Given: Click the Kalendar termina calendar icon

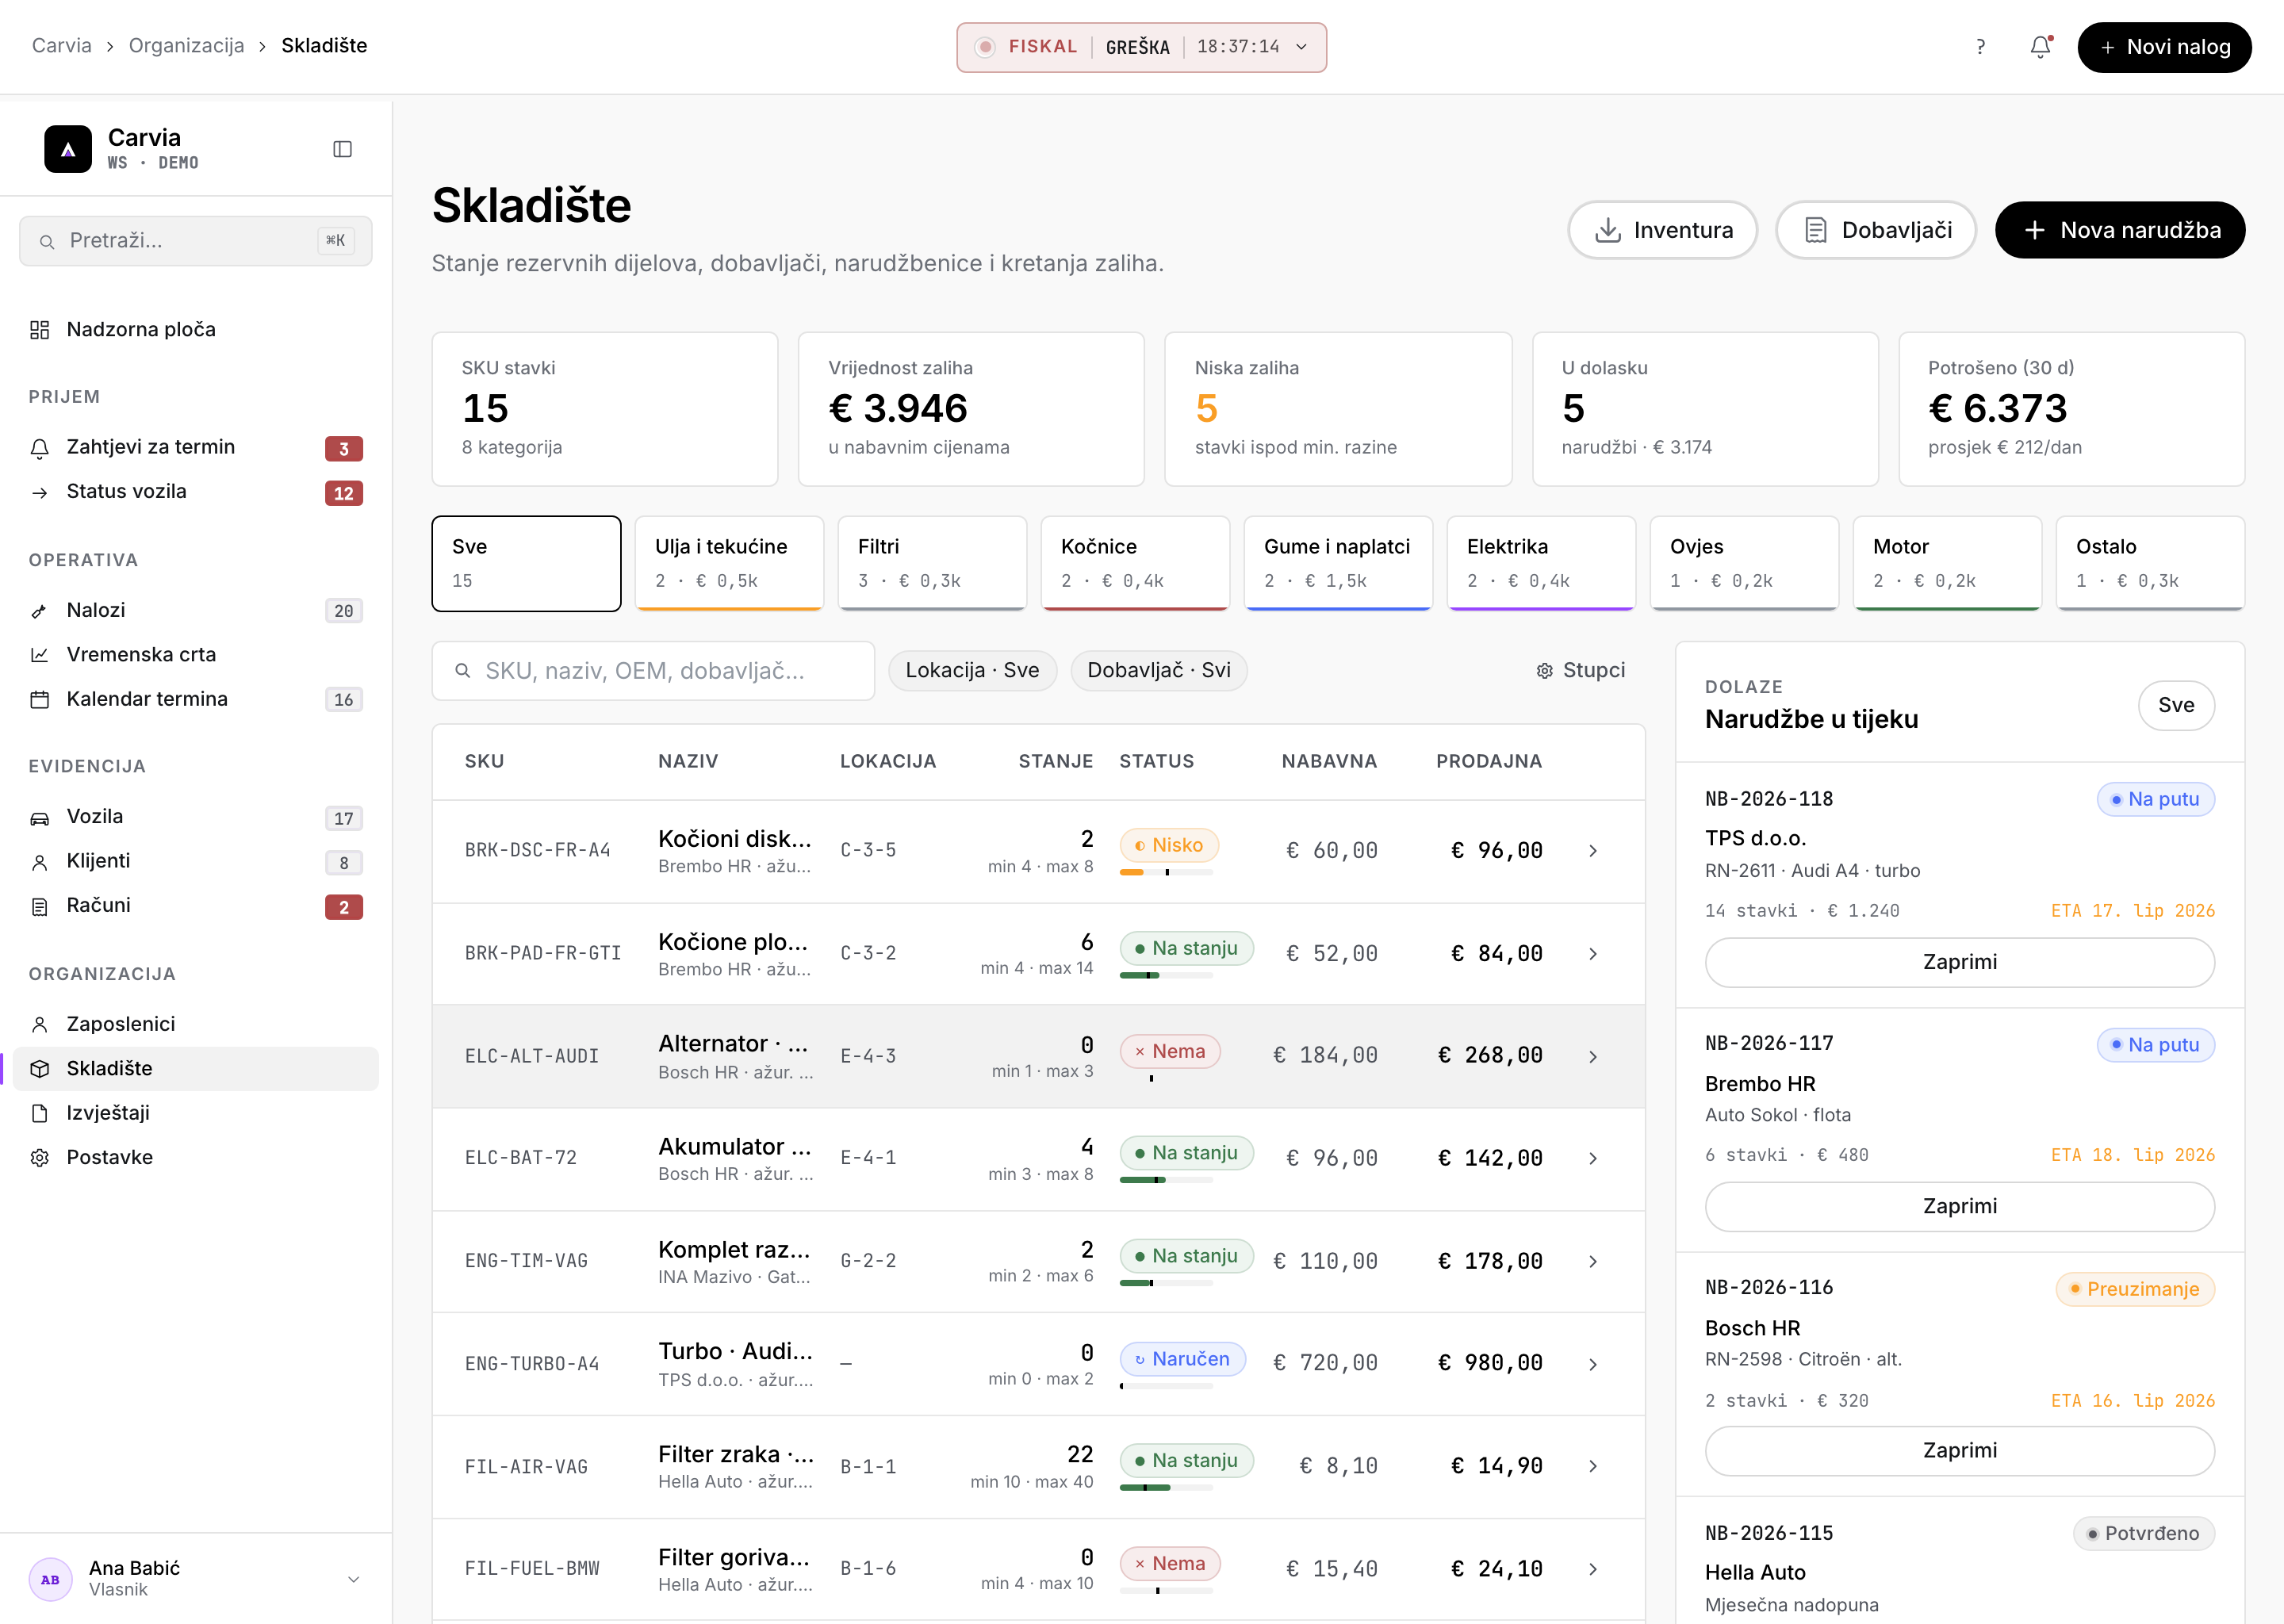Looking at the screenshot, I should point(40,699).
